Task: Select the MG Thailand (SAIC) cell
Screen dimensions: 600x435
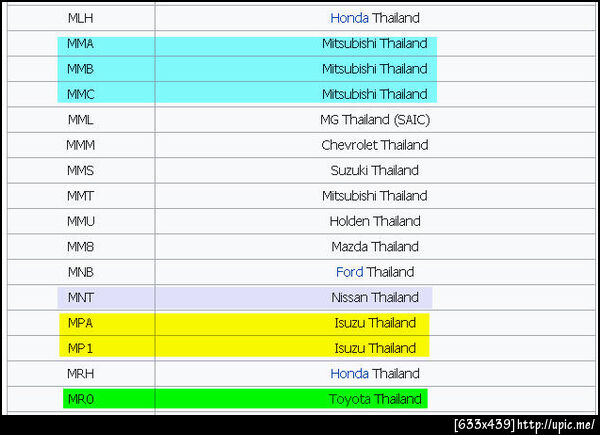Action: click(x=375, y=120)
